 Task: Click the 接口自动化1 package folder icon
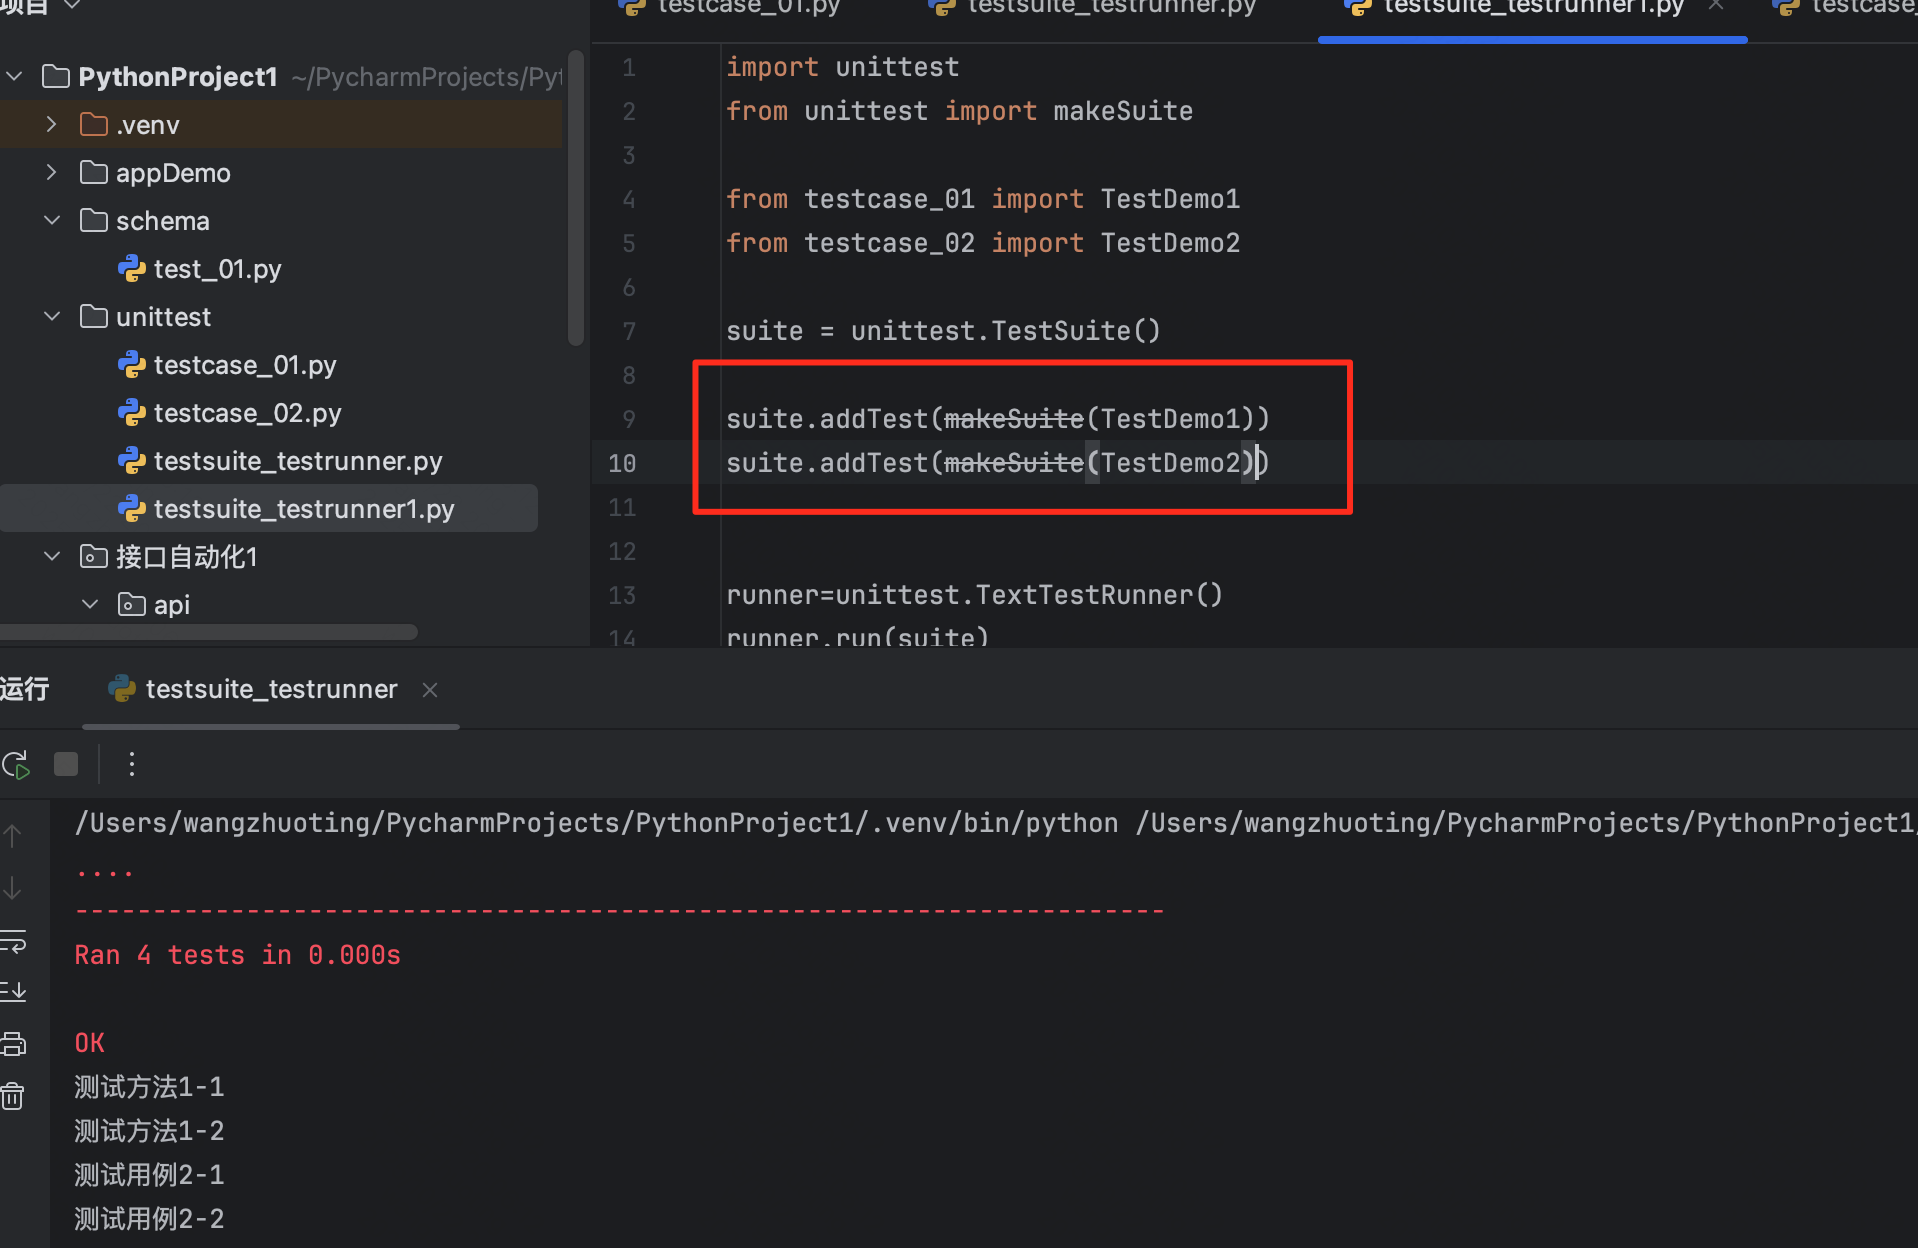coord(94,557)
